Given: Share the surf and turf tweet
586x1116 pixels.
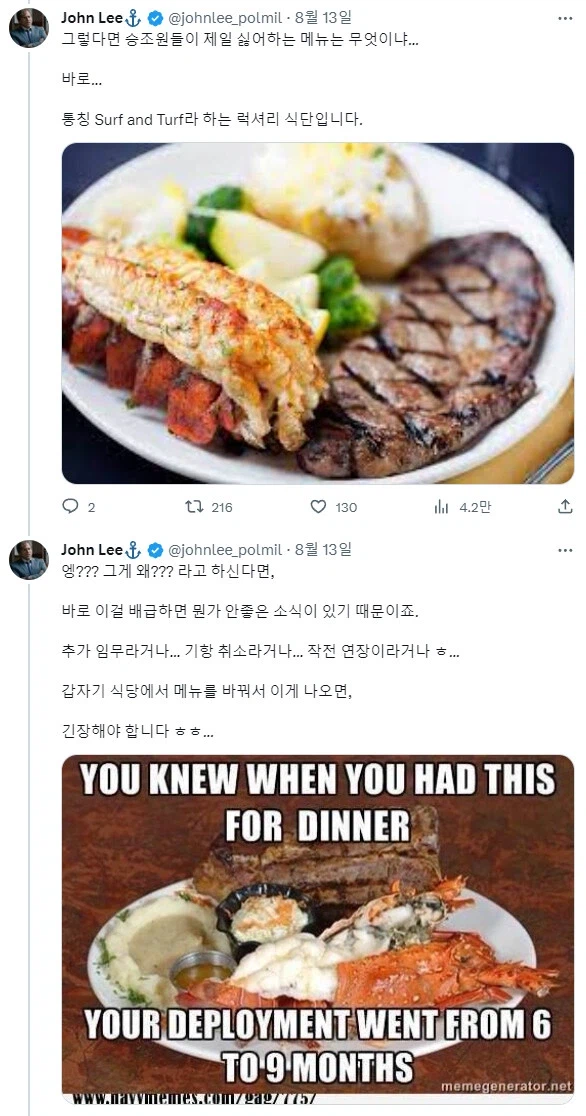Looking at the screenshot, I should 566,507.
